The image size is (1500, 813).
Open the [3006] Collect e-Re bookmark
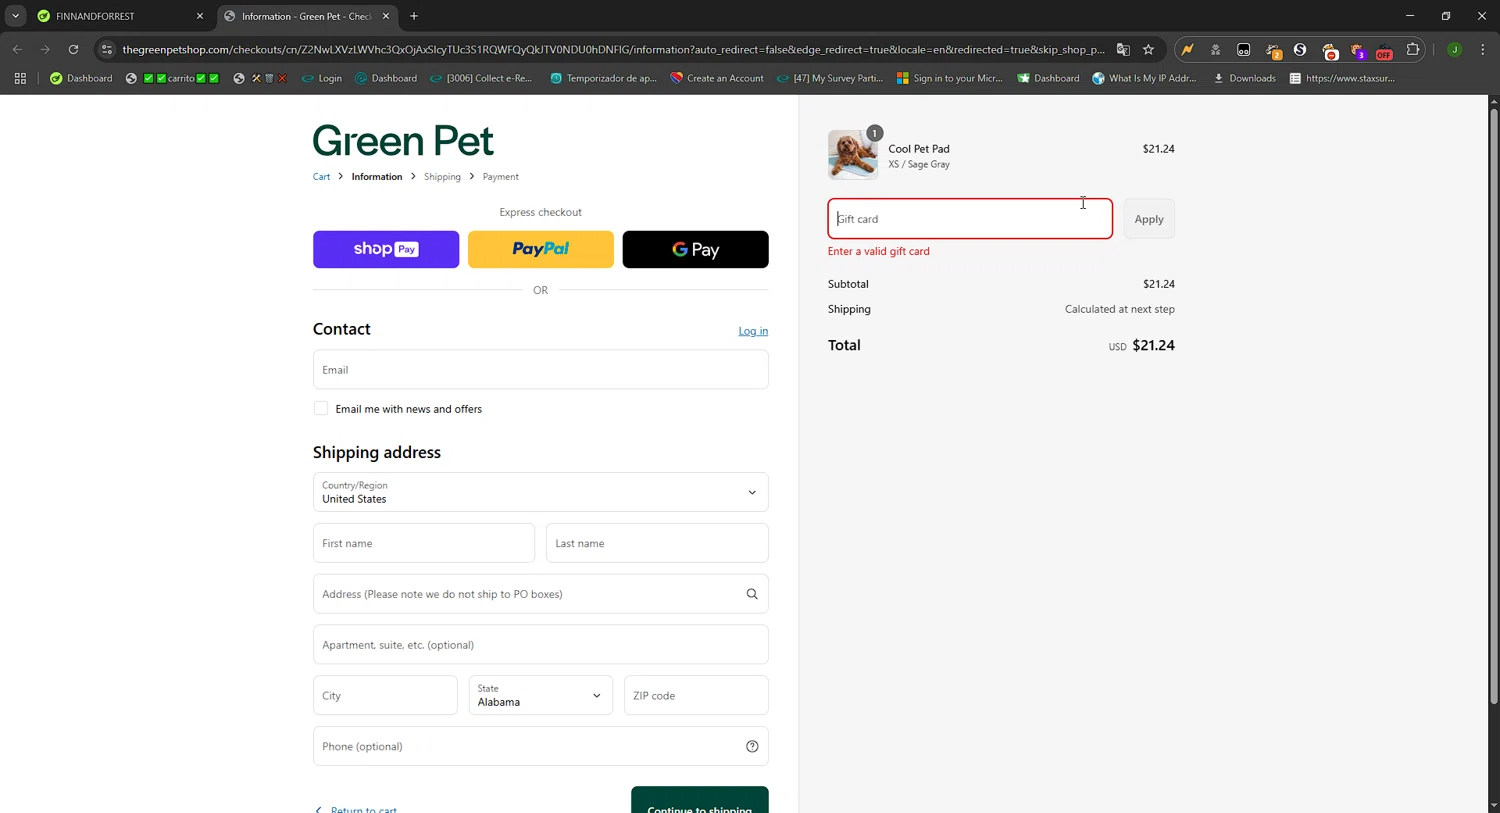pos(481,78)
